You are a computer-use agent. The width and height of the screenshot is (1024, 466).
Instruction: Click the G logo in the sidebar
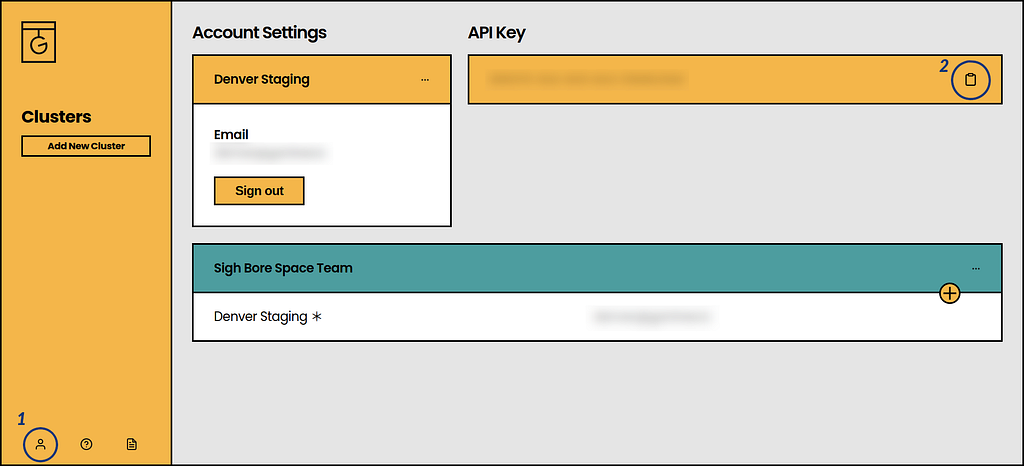(39, 42)
